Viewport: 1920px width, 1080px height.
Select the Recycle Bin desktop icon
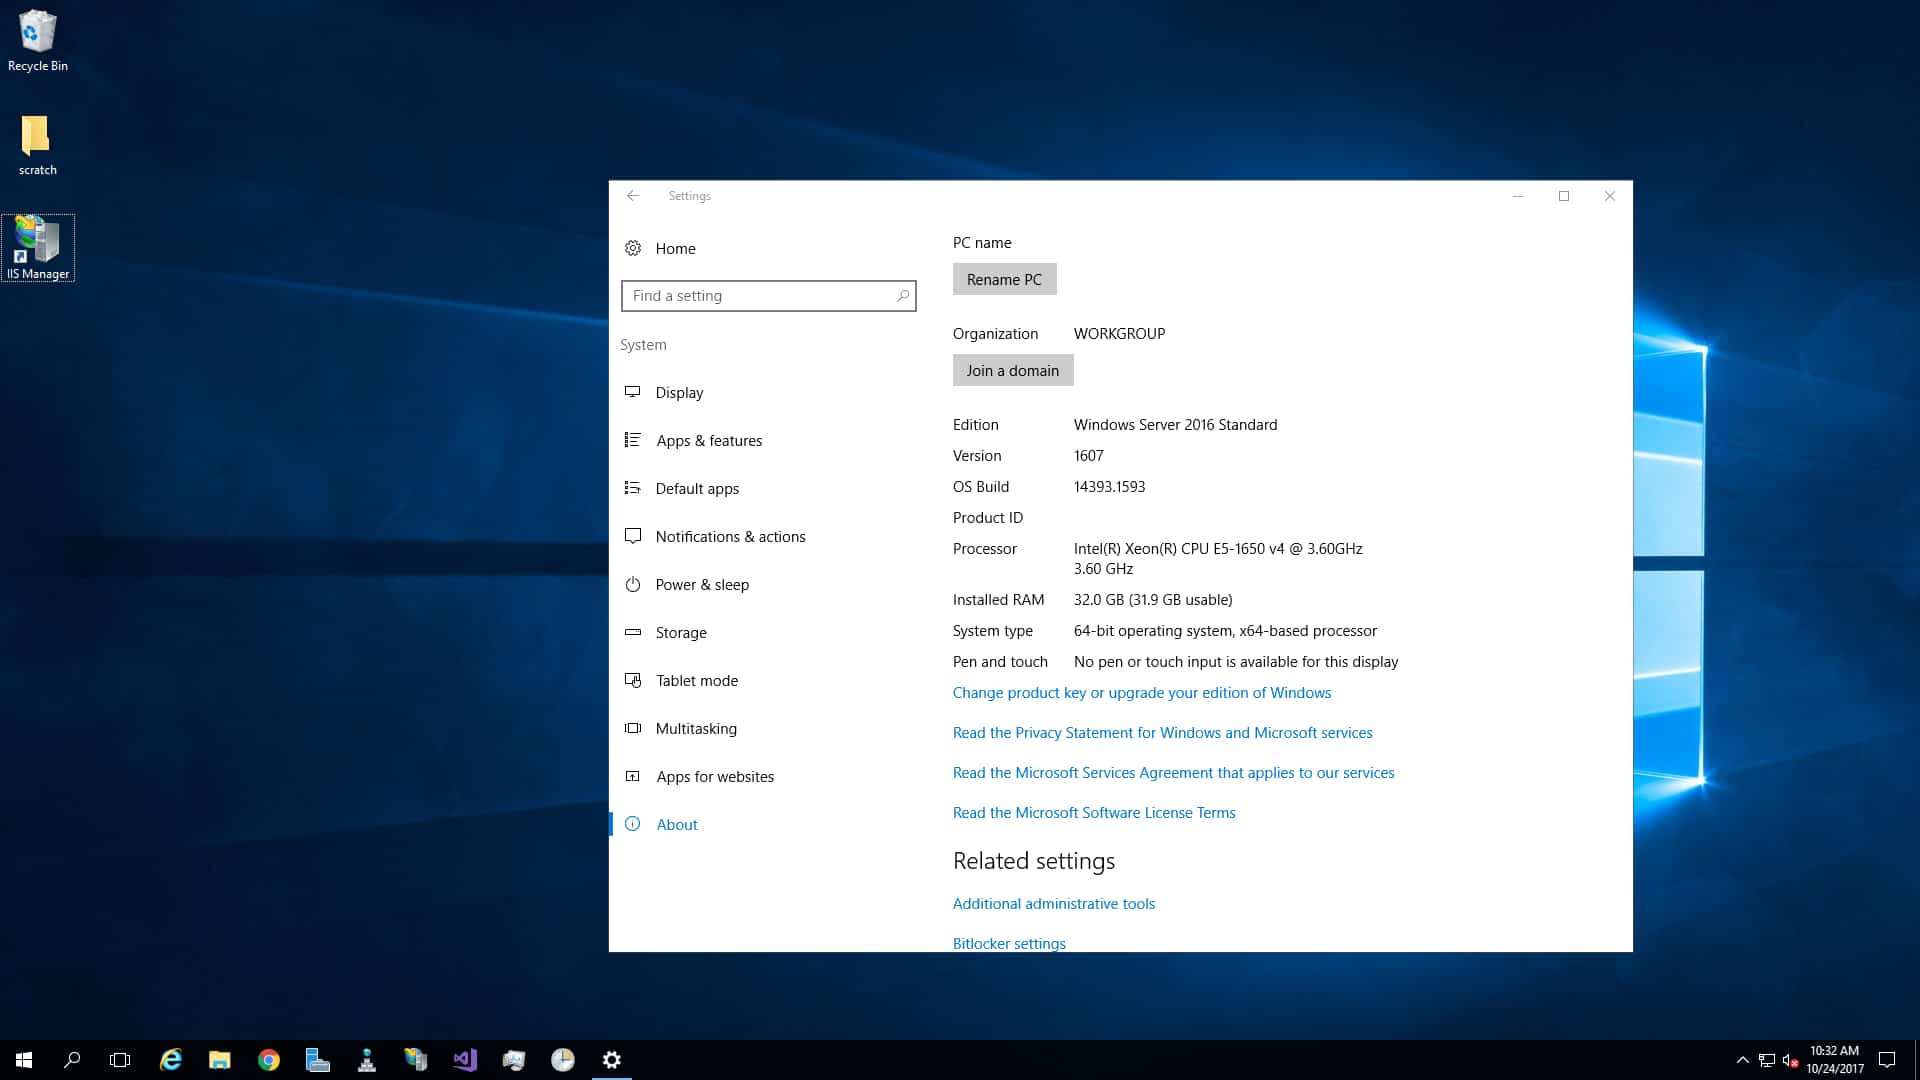click(38, 41)
